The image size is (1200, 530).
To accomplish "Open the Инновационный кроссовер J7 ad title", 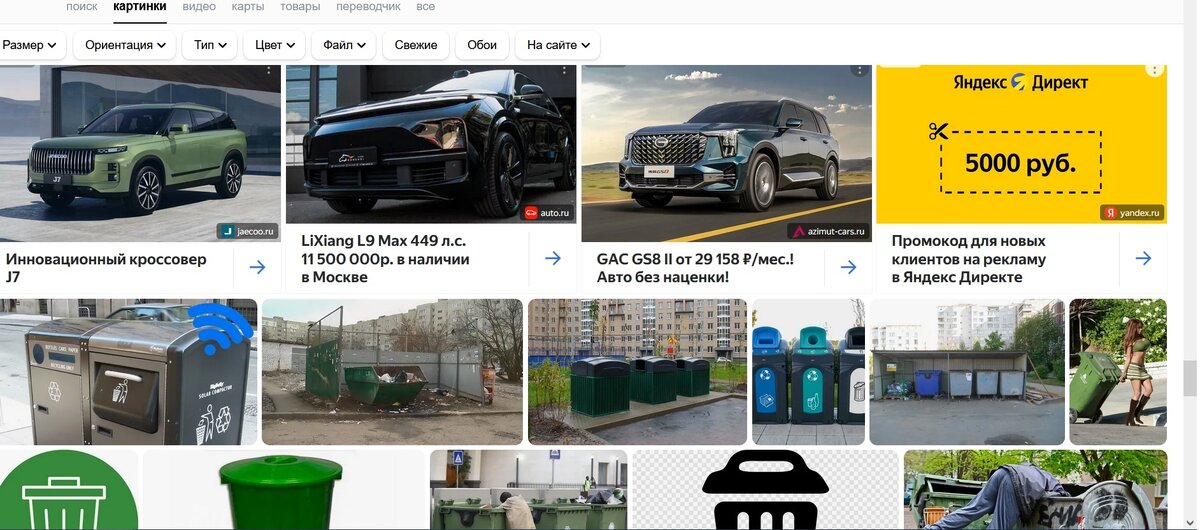I will point(106,267).
